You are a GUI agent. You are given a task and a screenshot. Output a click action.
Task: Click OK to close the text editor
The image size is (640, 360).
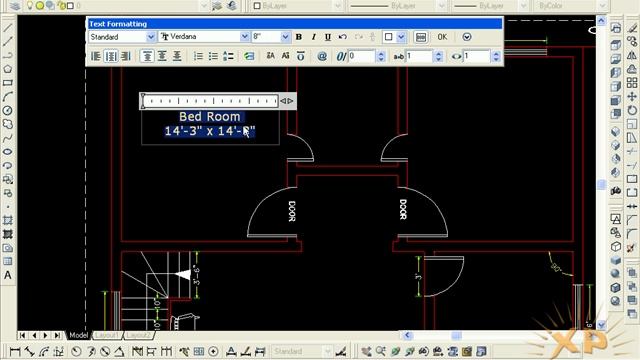click(x=442, y=37)
